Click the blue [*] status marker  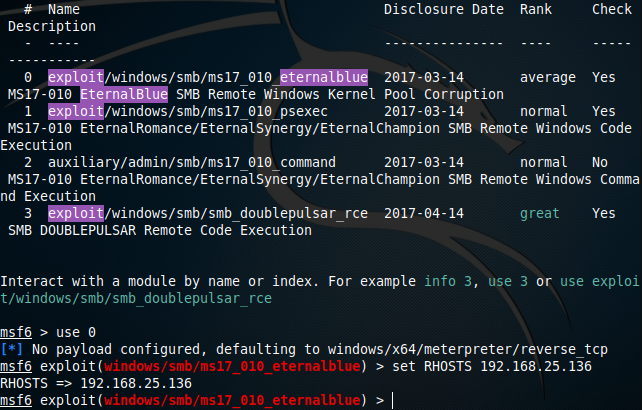coord(11,349)
